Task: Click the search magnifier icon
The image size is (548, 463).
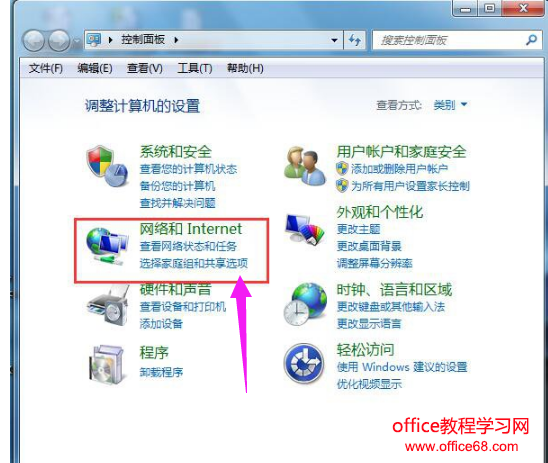Action: point(531,40)
